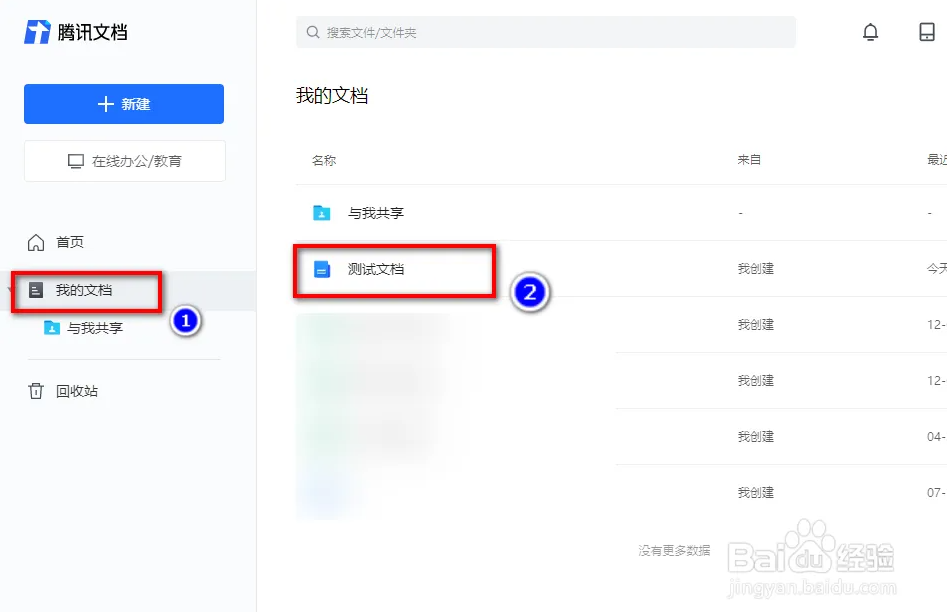947x612 pixels.
Task: Open the 回收站 trash icon
Action: coord(36,391)
